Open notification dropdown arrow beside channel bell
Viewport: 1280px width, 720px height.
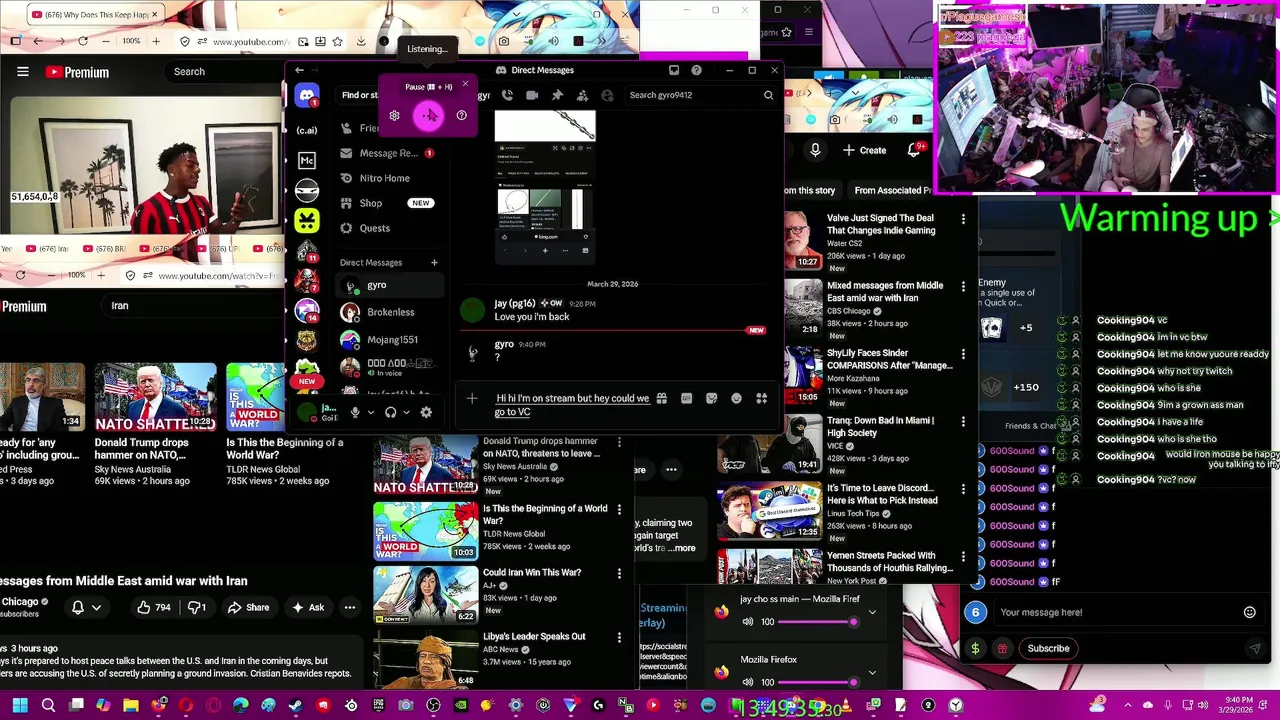[96, 607]
